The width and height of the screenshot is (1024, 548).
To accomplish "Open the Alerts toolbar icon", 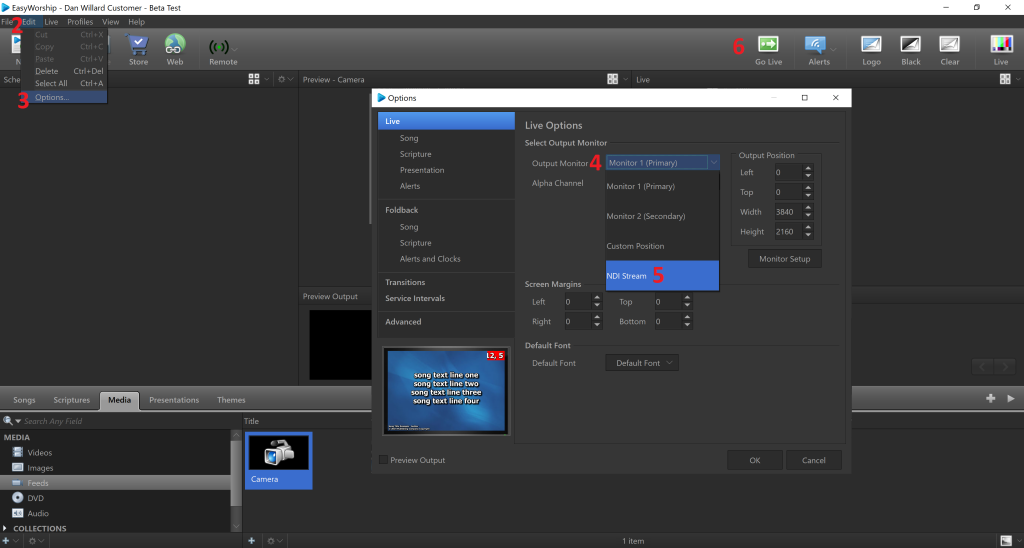I will (815, 44).
